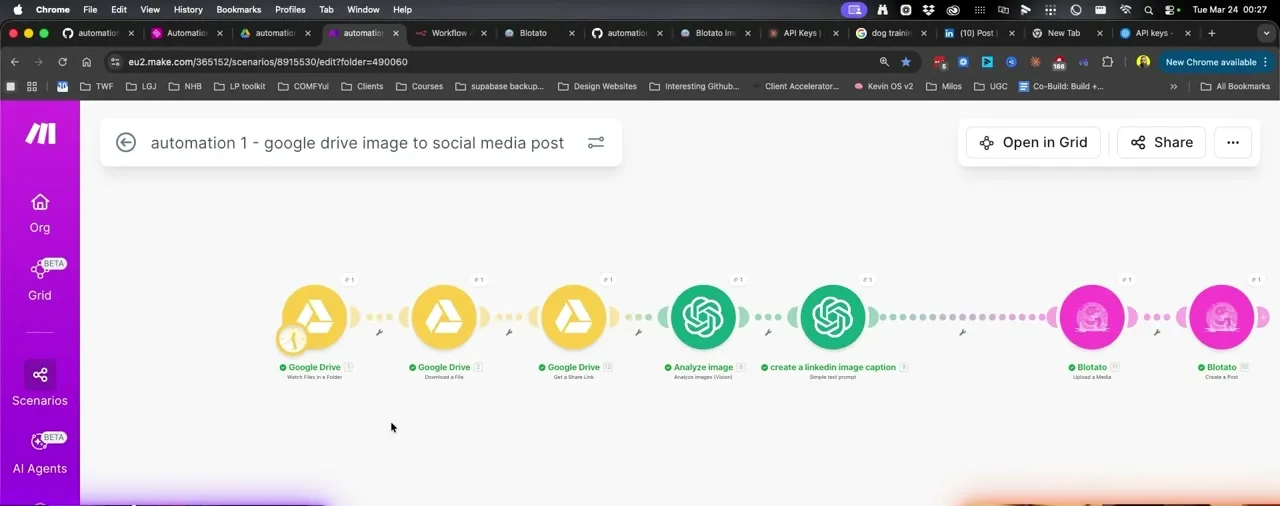Click wrench filter between the Blotato modules
This screenshot has width=1280, height=506.
1156,332
